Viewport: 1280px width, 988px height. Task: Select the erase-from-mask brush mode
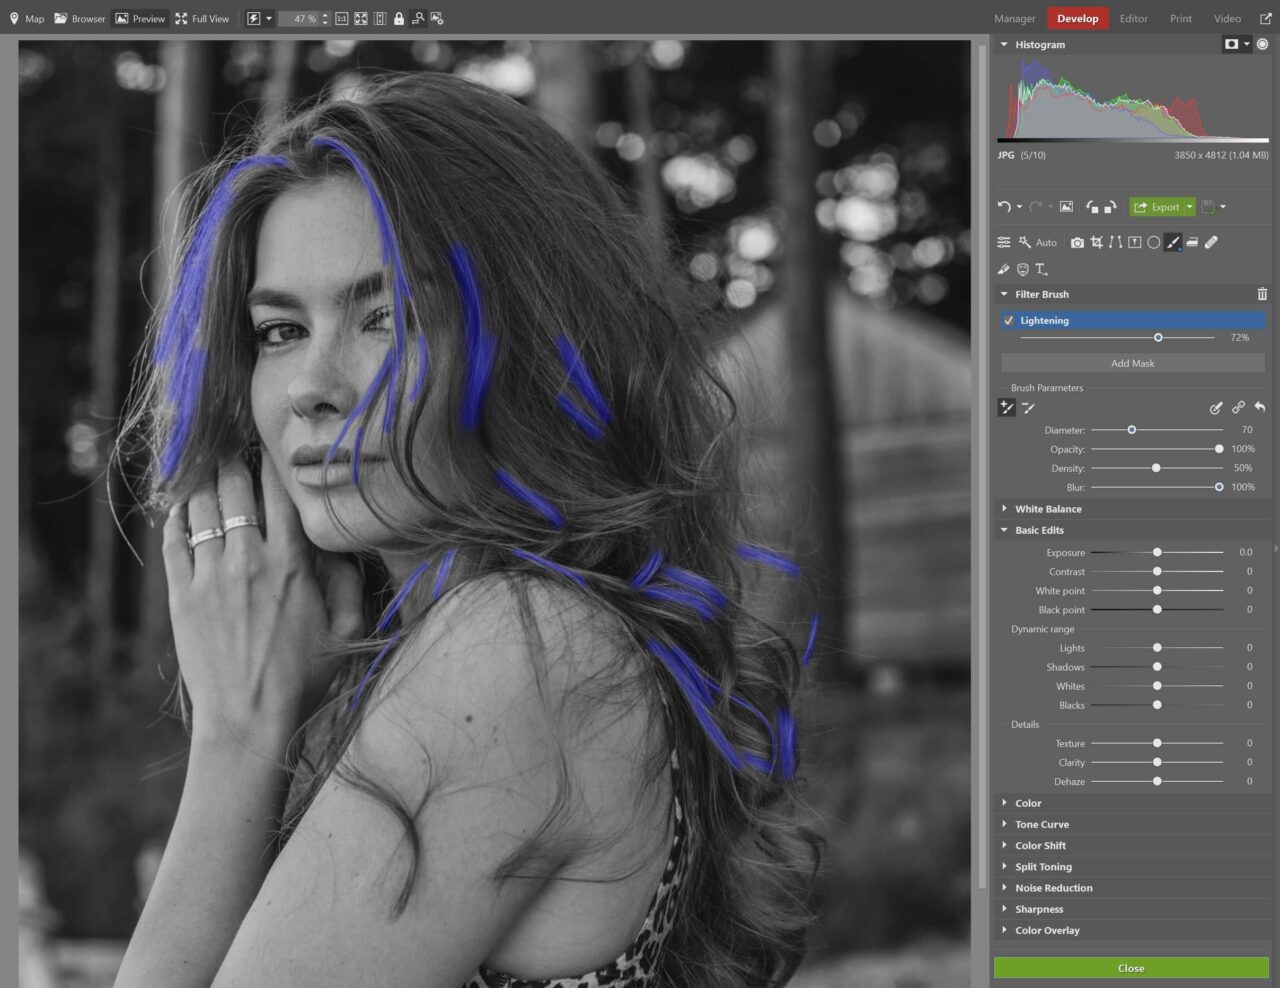pos(1029,407)
